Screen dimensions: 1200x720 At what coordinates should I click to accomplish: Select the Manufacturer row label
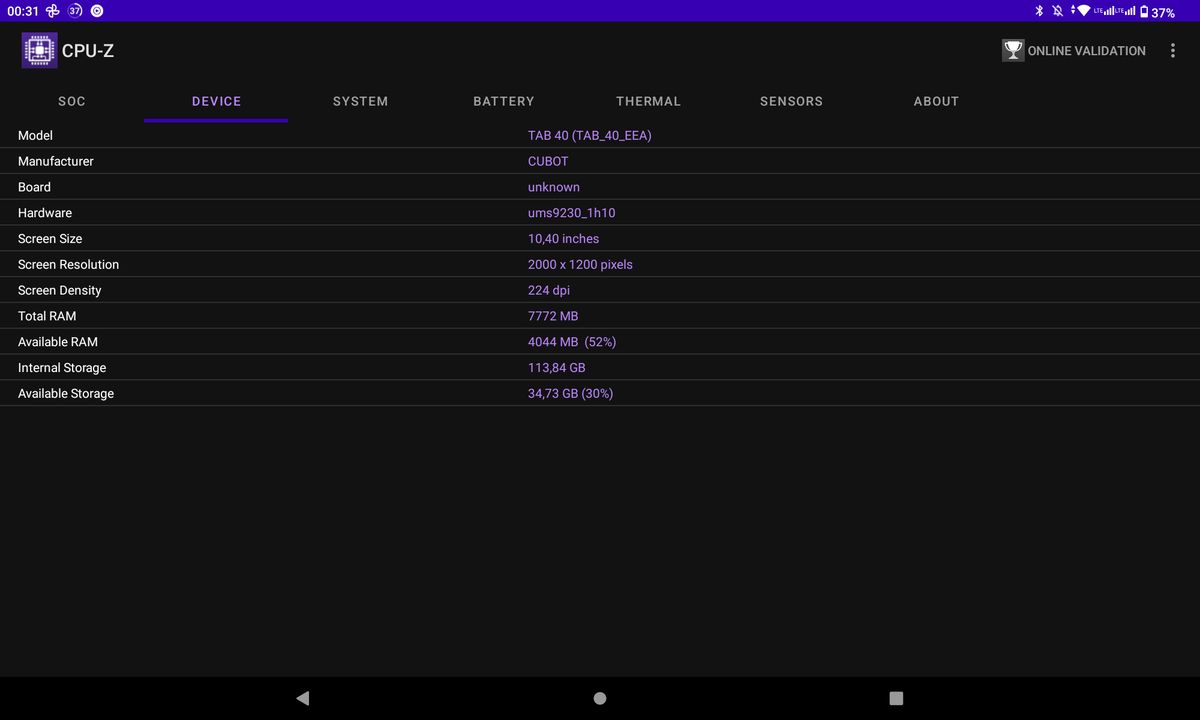[56, 161]
